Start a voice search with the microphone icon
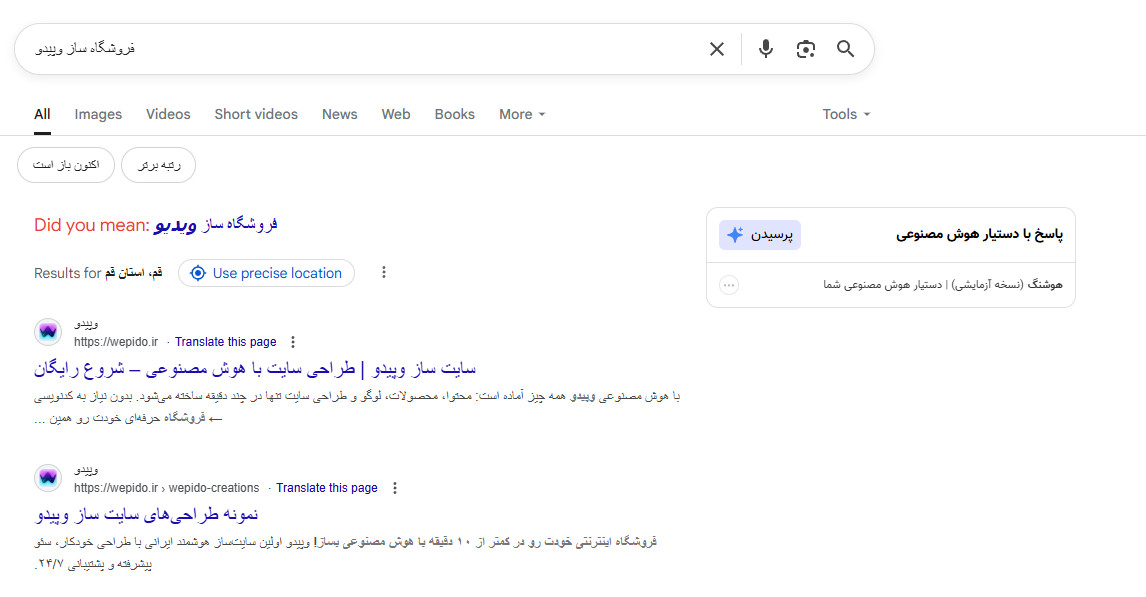Viewport: 1146px width, 597px height. [766, 48]
